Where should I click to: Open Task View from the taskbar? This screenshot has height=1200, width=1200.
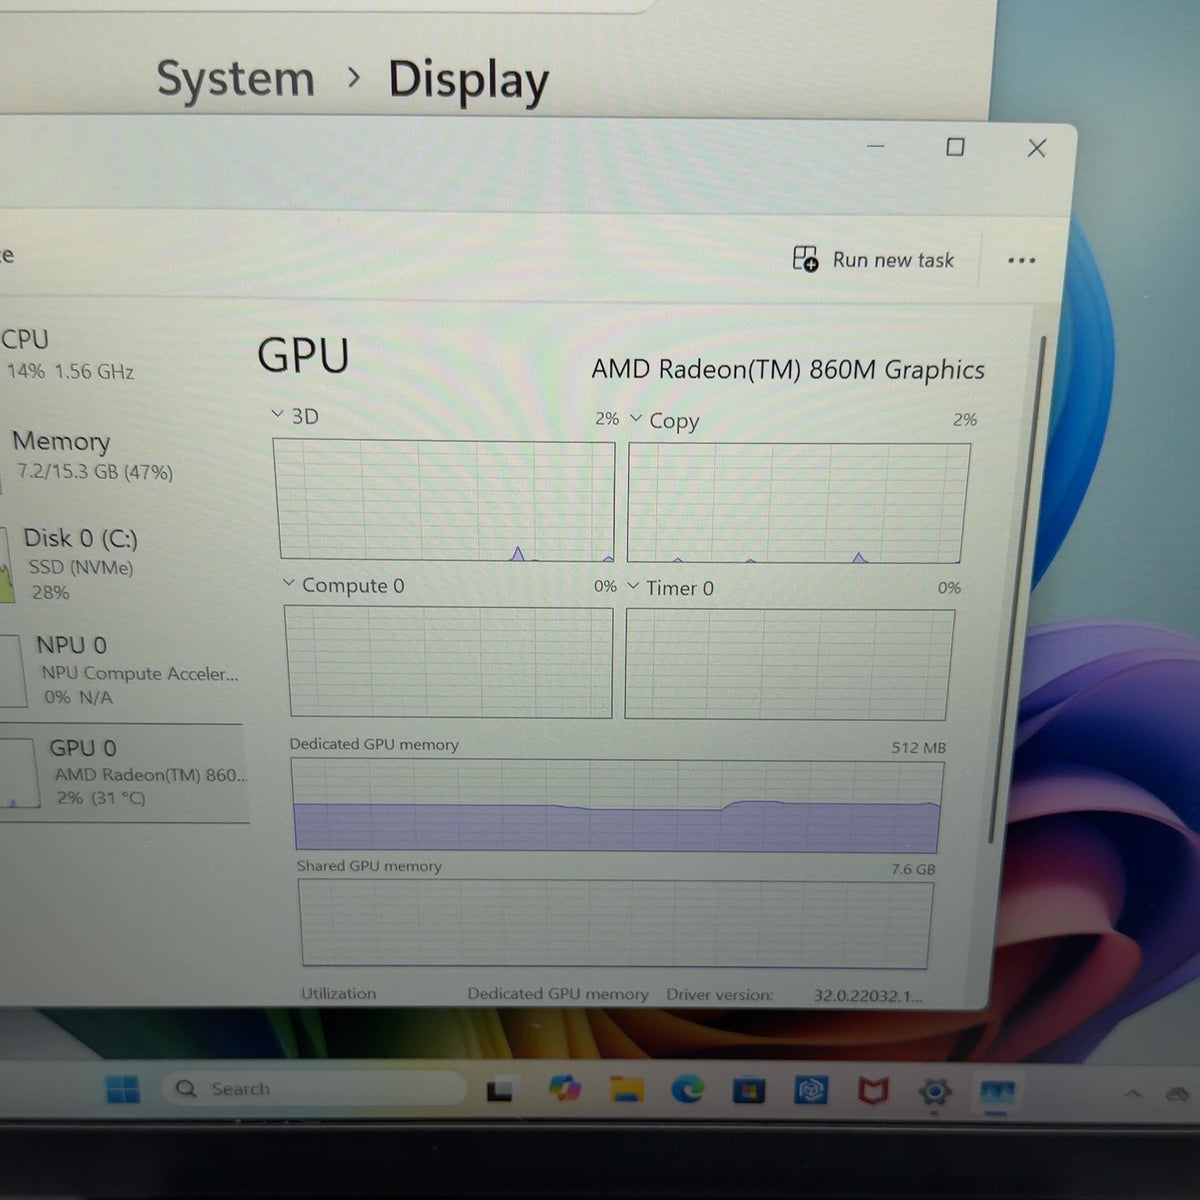click(x=500, y=1090)
